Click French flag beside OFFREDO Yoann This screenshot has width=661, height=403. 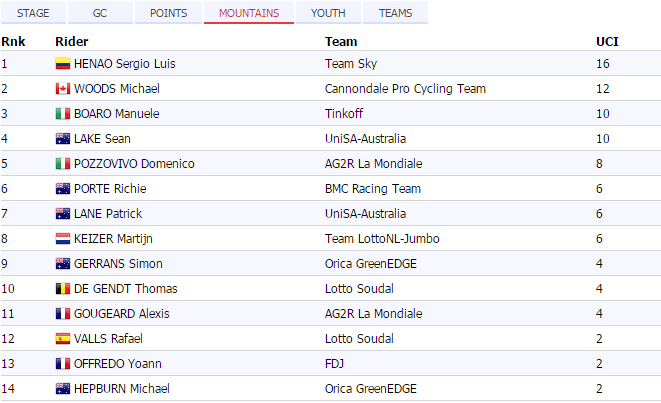click(x=63, y=364)
